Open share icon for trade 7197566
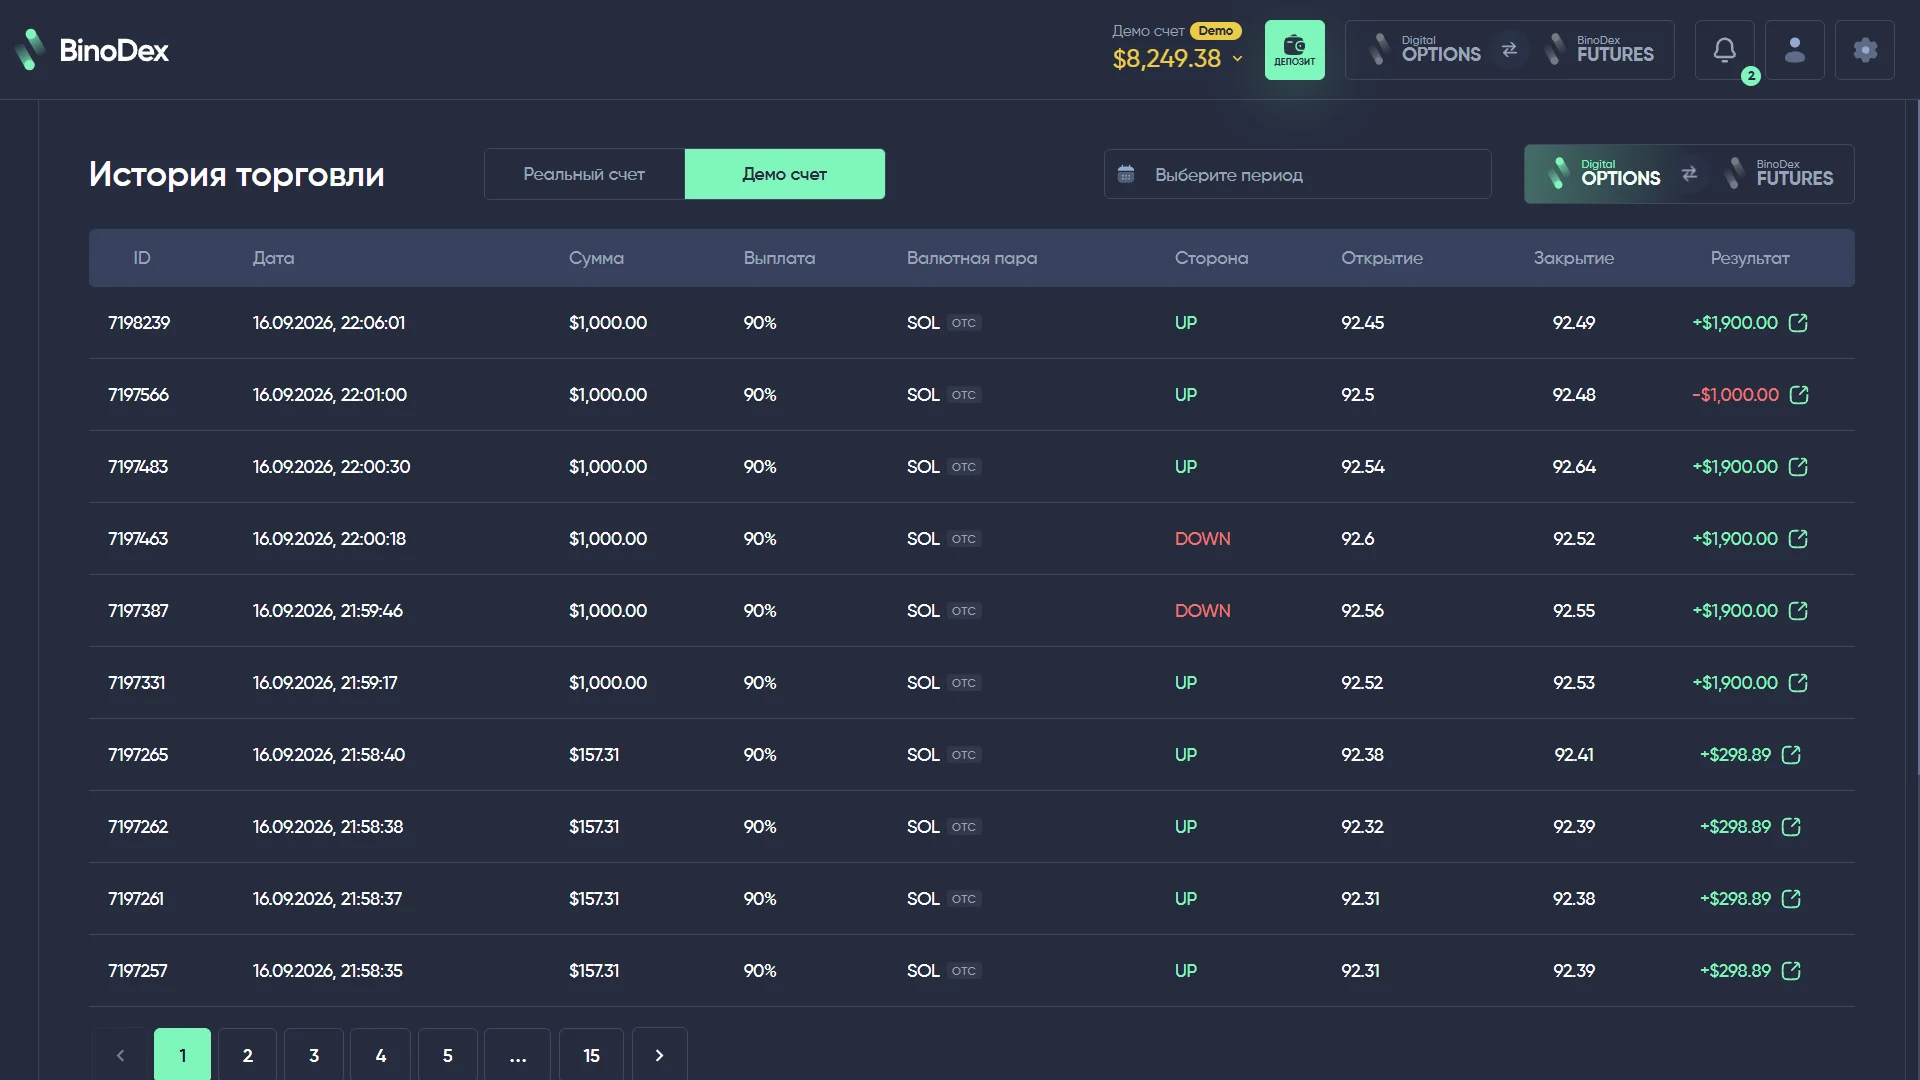1920x1080 pixels. tap(1799, 395)
